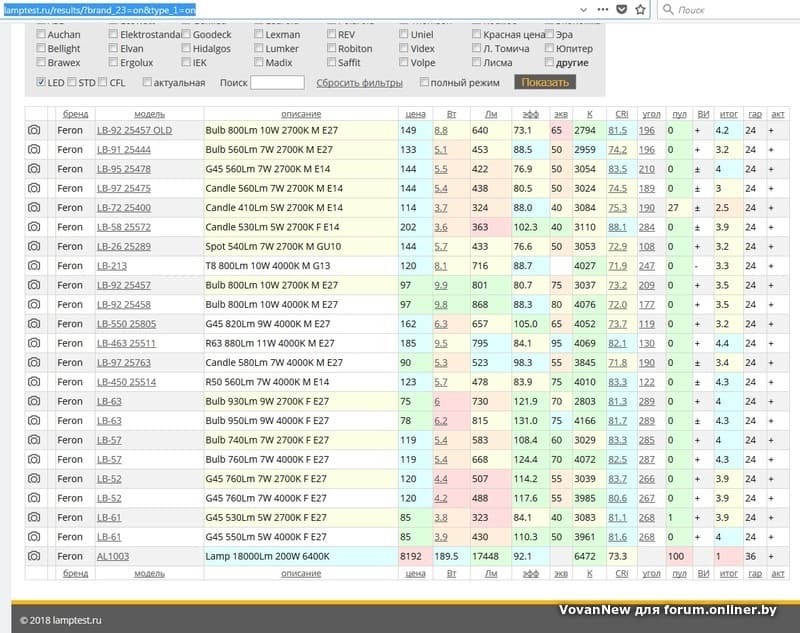Click the camera icon for LB-92 25457 OLD
This screenshot has width=800, height=633.
coord(34,131)
